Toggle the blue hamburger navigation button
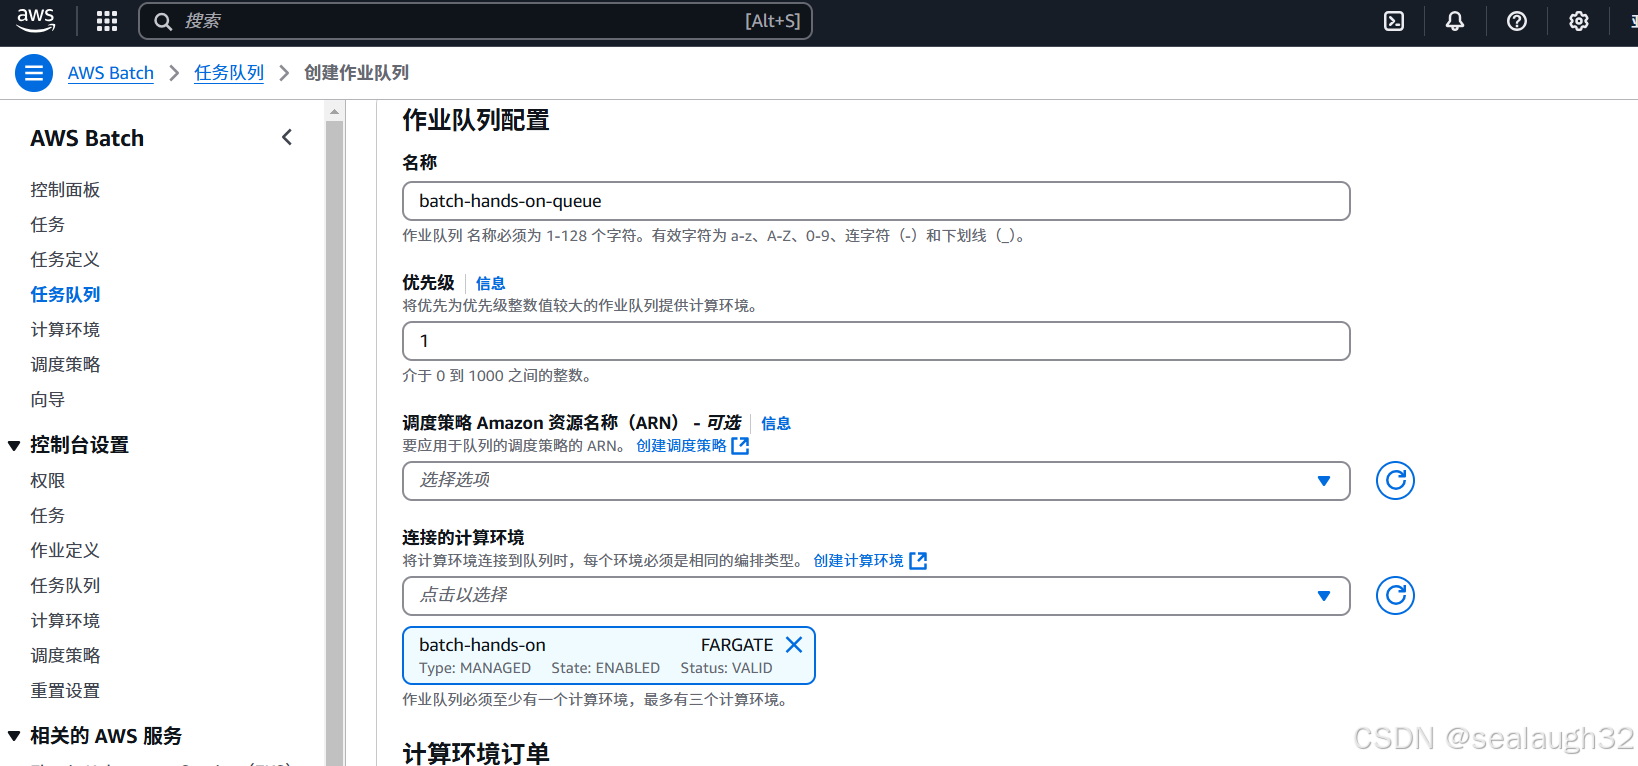This screenshot has width=1638, height=766. pos(34,73)
